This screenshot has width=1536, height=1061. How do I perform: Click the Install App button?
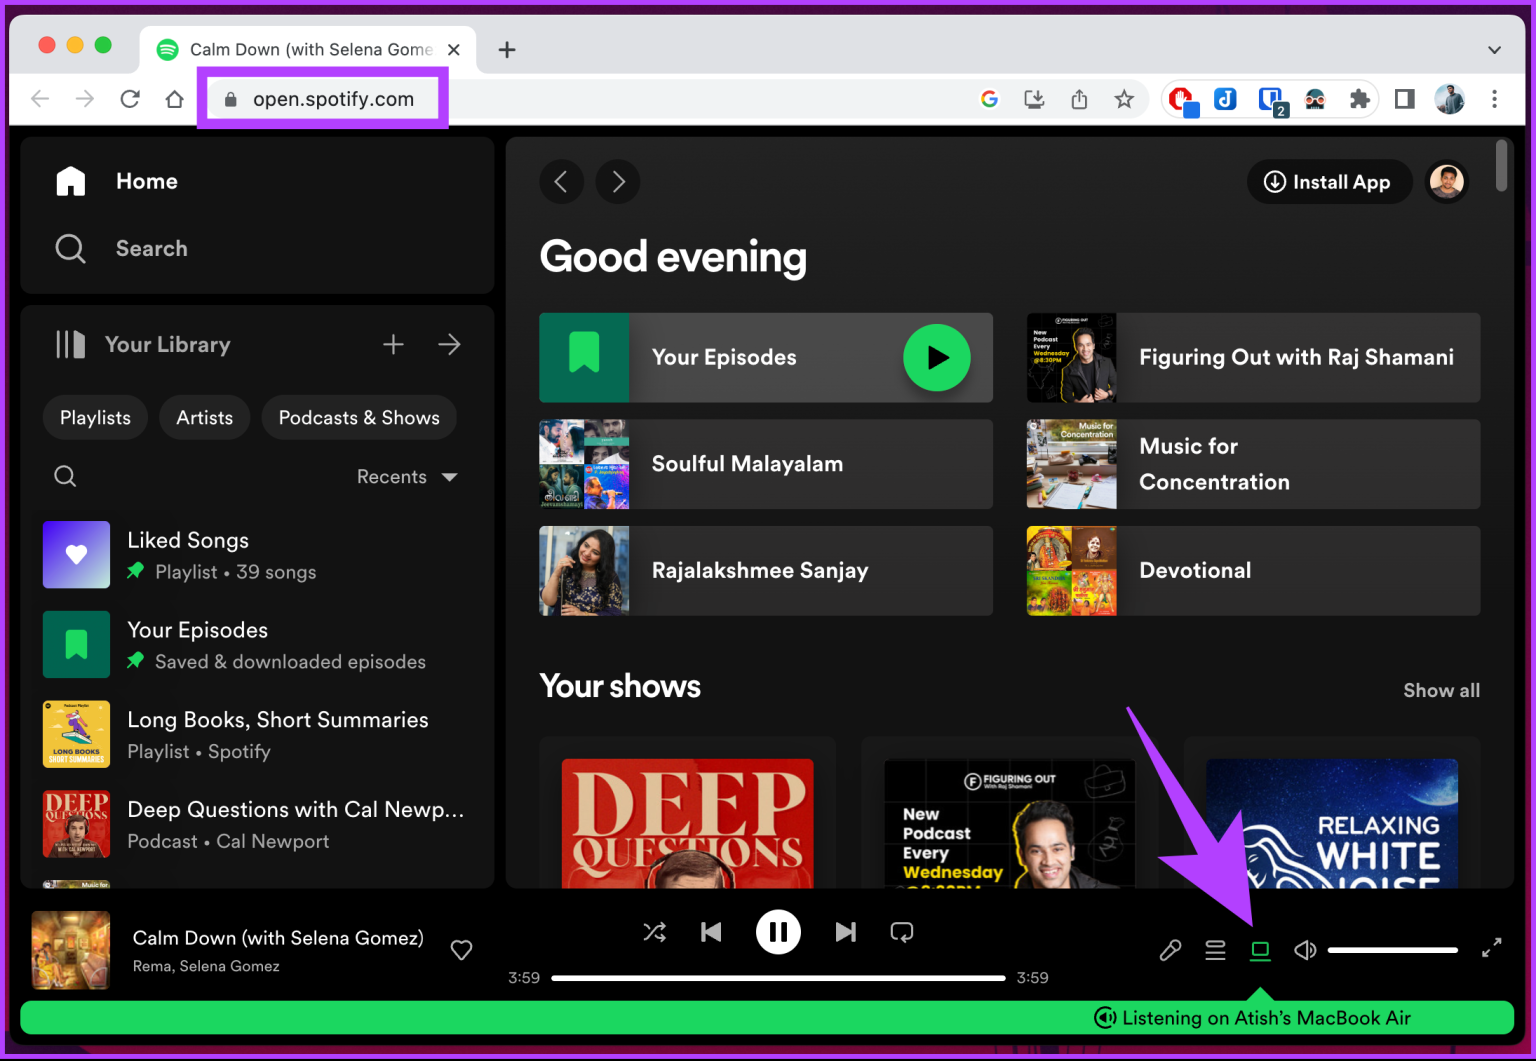1329,182
